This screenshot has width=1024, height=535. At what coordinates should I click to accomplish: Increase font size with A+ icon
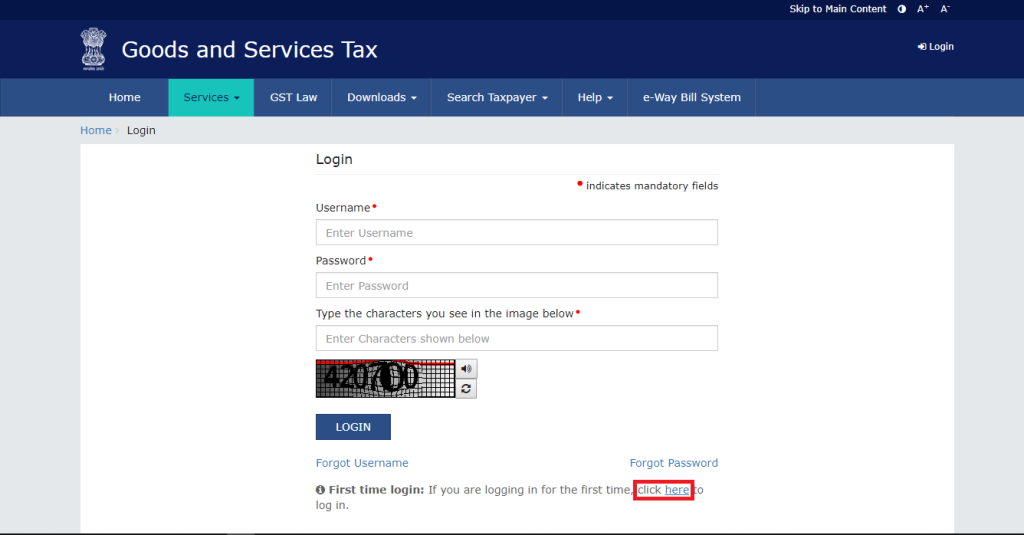click(x=923, y=9)
